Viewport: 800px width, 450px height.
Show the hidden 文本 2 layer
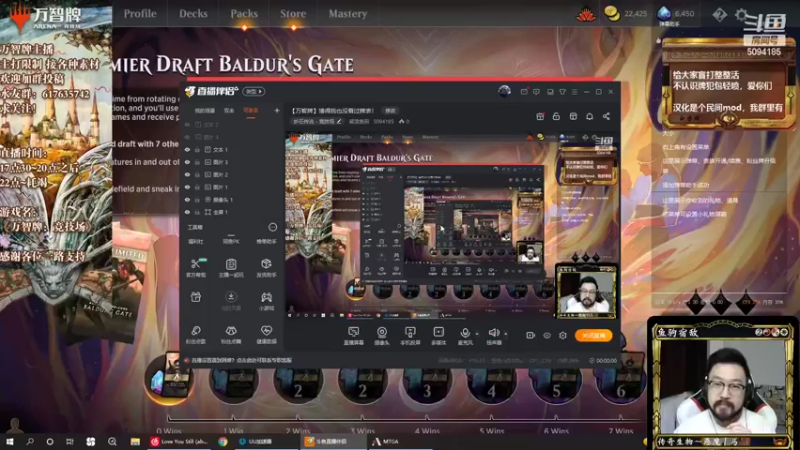tap(187, 124)
